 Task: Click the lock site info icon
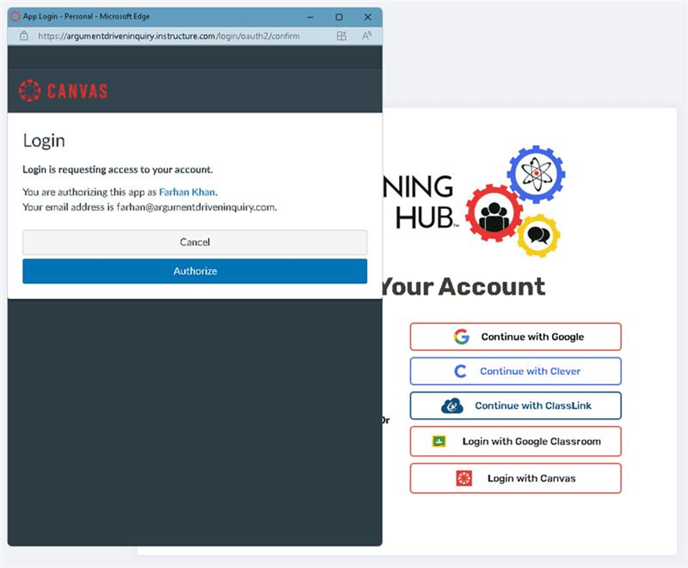click(x=24, y=36)
